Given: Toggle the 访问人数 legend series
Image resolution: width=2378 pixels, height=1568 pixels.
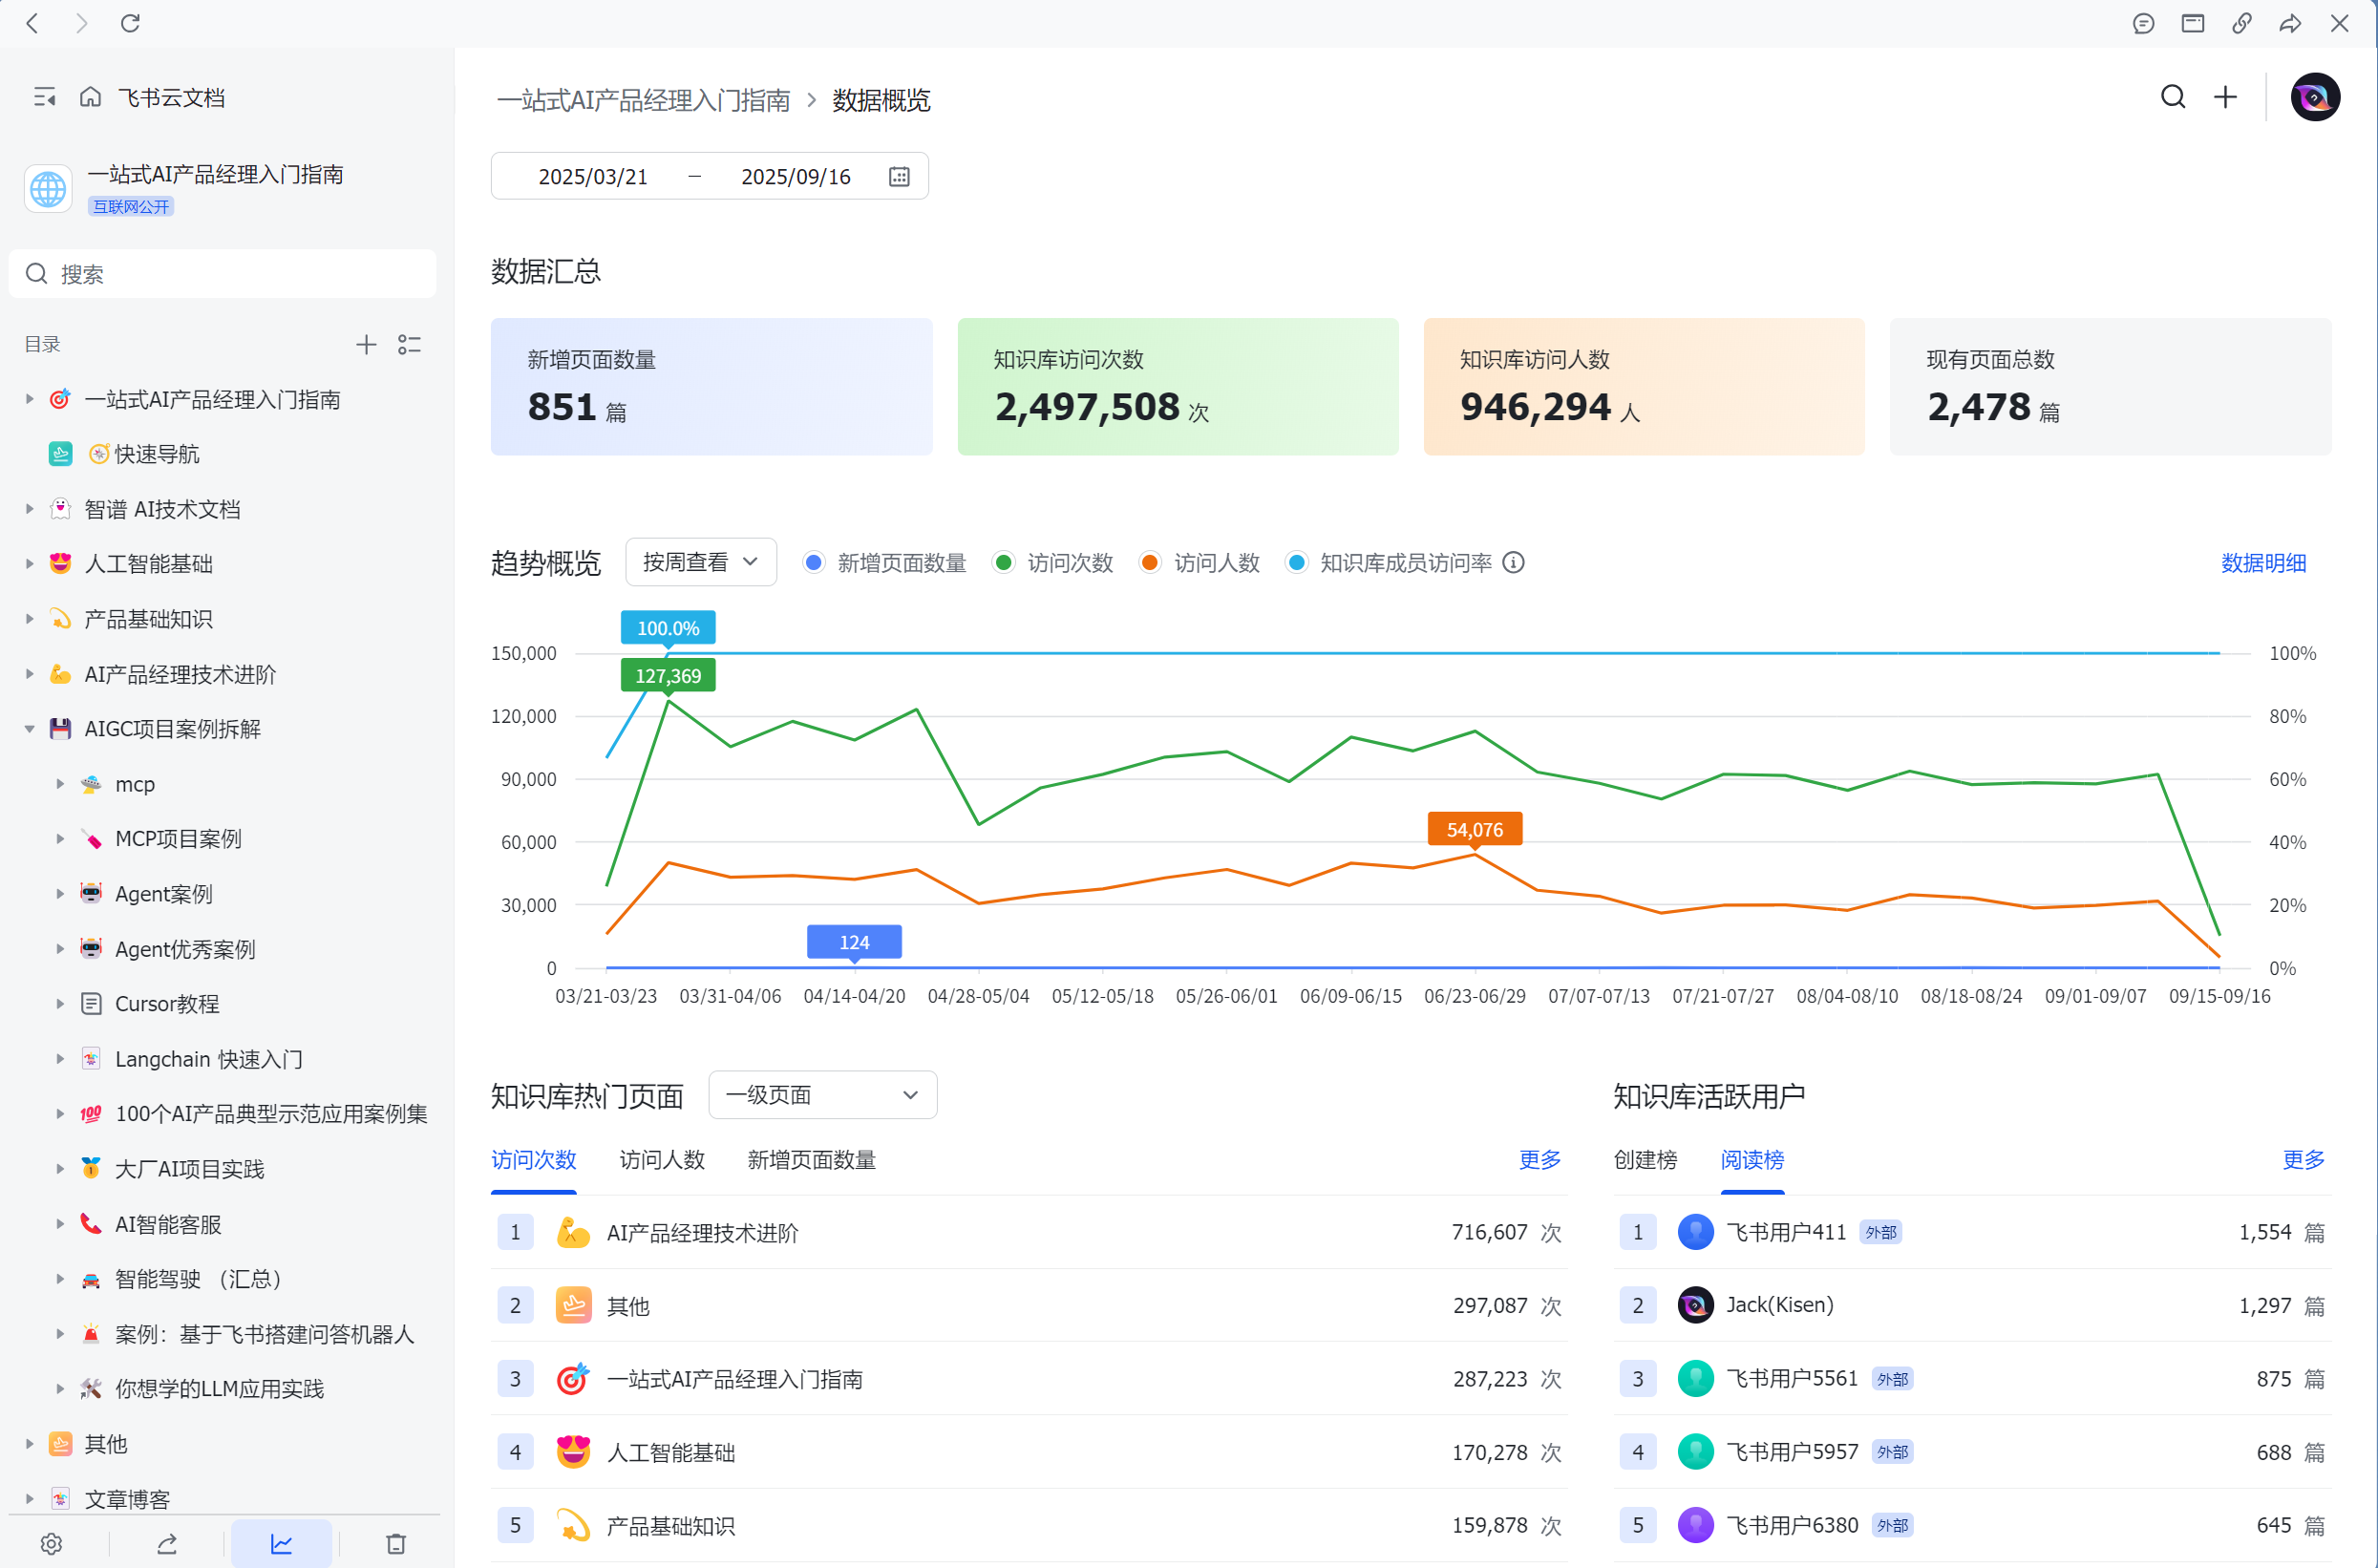Looking at the screenshot, I should pyautogui.click(x=1199, y=563).
